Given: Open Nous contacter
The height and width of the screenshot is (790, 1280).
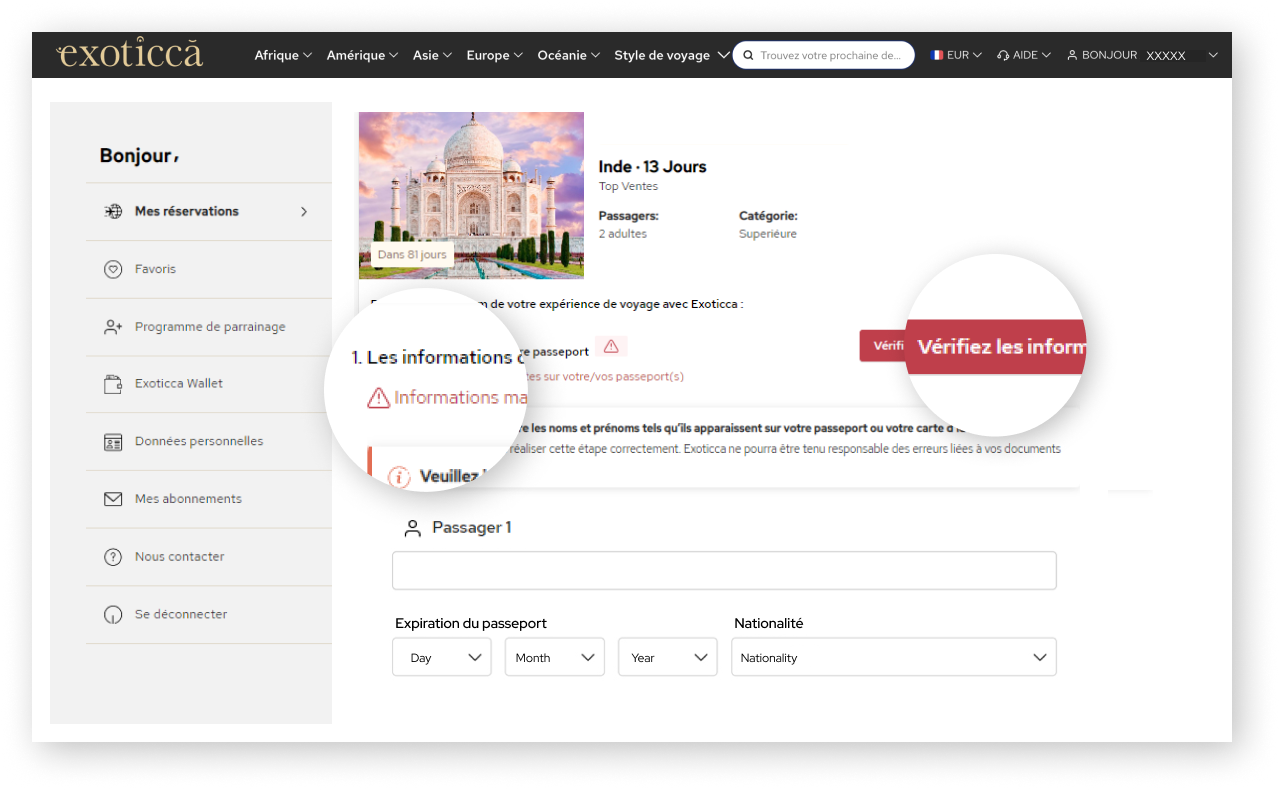Looking at the screenshot, I should click(x=207, y=557).
